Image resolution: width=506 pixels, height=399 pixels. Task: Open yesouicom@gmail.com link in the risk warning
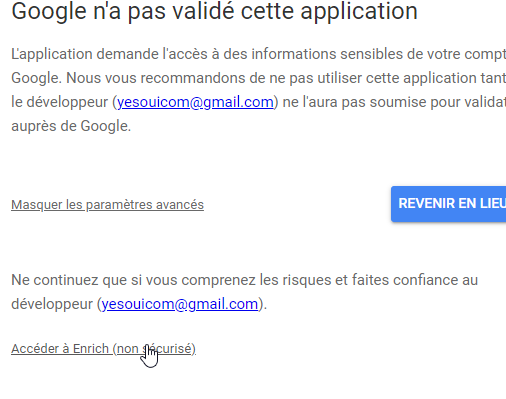click(x=180, y=304)
